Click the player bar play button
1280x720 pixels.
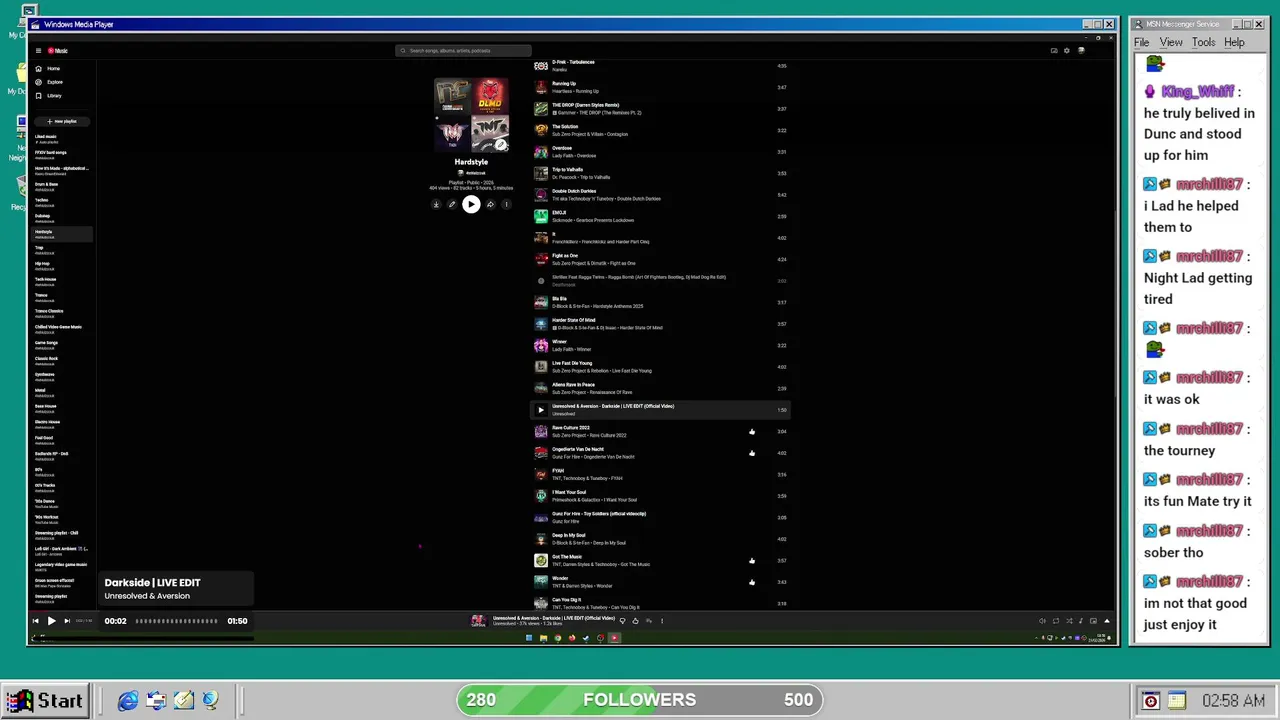[51, 621]
